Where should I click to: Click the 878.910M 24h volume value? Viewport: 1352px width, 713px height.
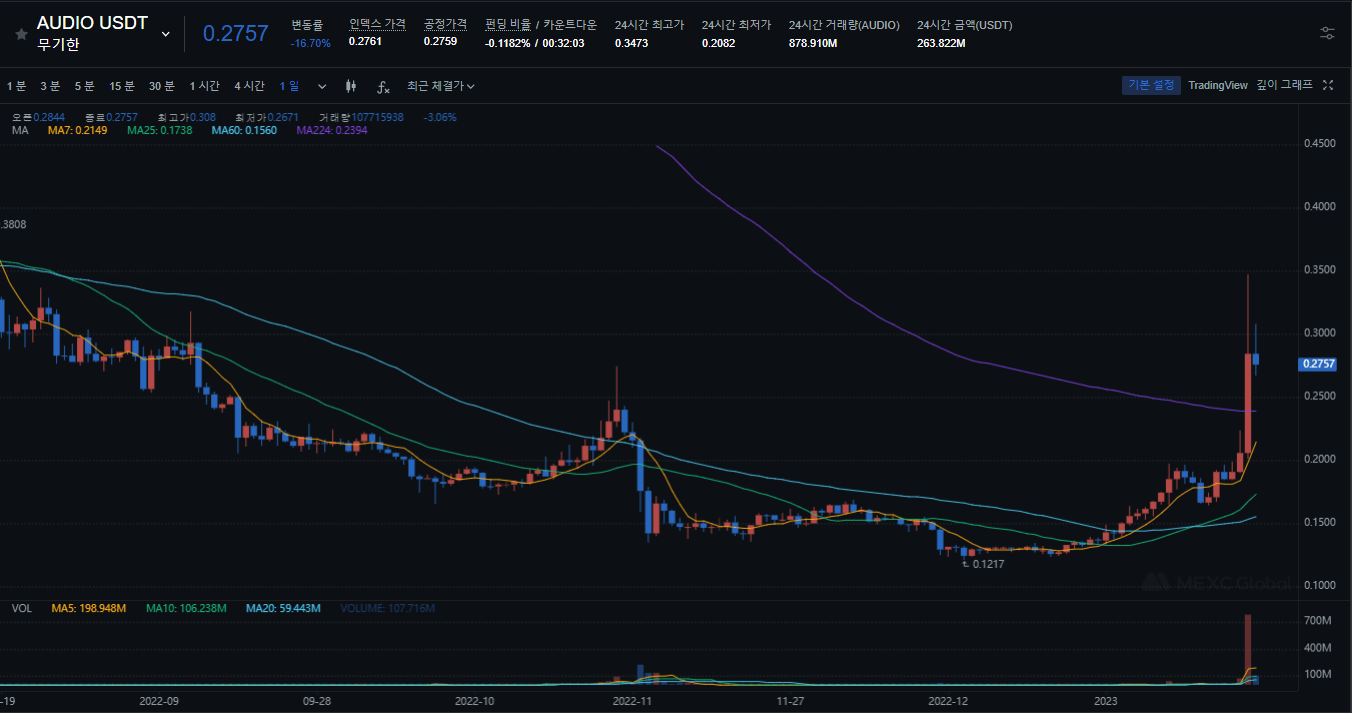[813, 43]
